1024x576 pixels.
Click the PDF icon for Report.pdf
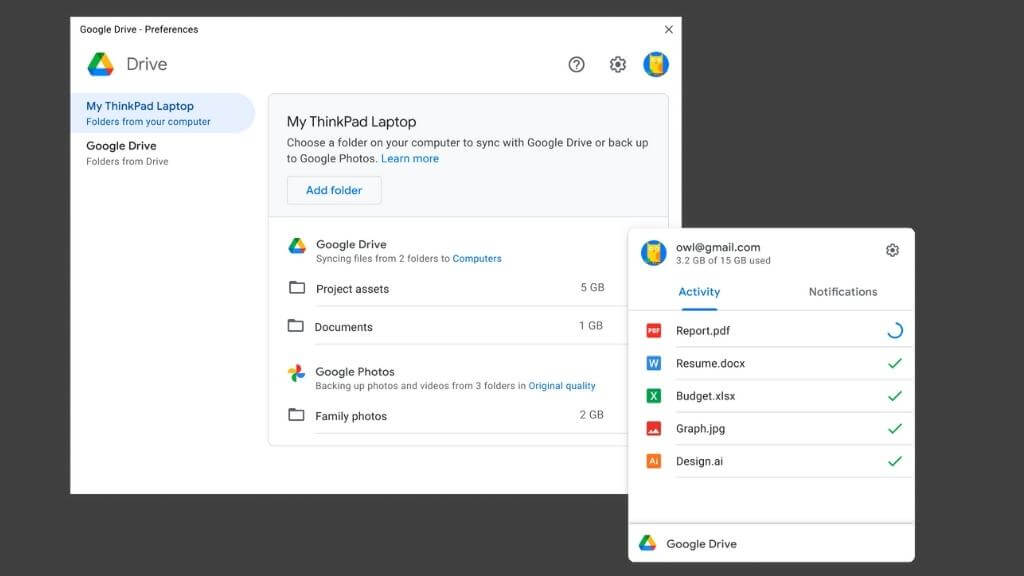point(653,330)
